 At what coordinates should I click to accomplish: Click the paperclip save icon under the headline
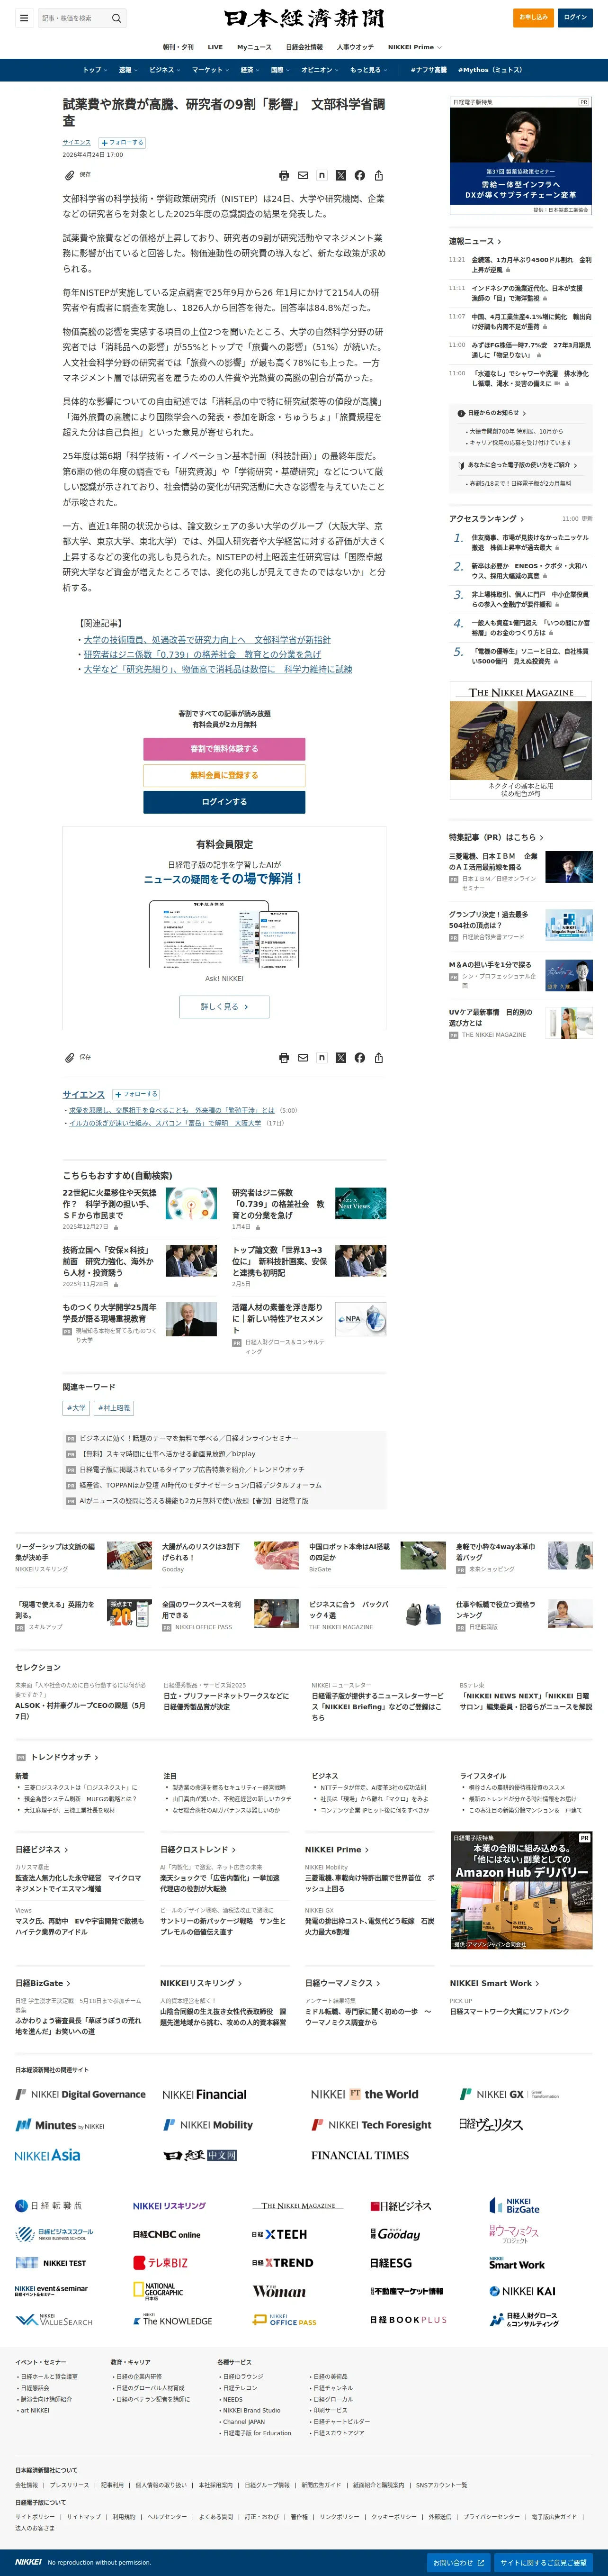click(x=70, y=175)
